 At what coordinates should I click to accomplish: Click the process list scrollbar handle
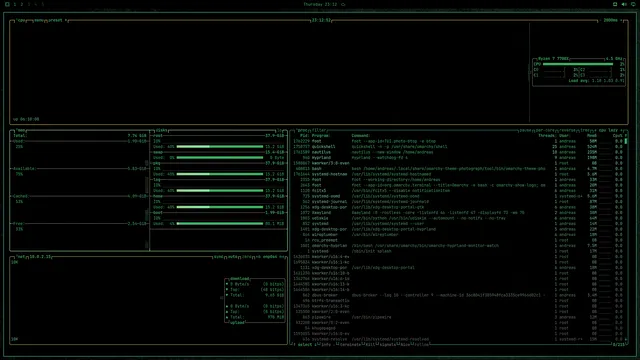pyautogui.click(x=626, y=141)
